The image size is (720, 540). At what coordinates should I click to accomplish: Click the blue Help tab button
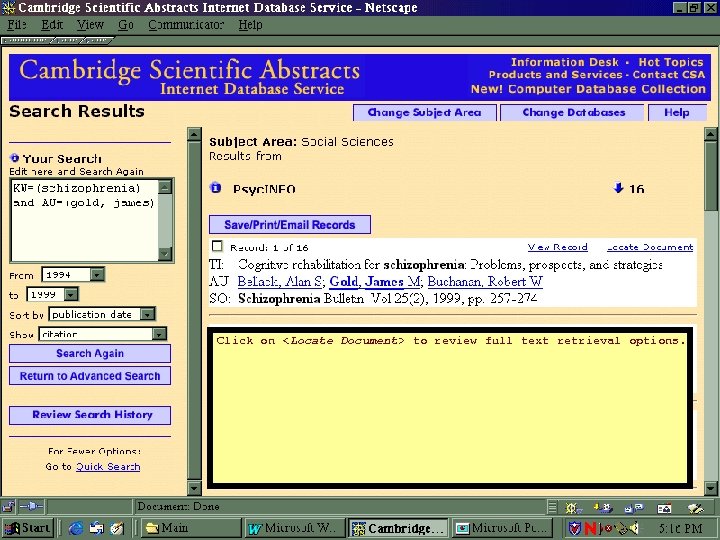pyautogui.click(x=677, y=112)
